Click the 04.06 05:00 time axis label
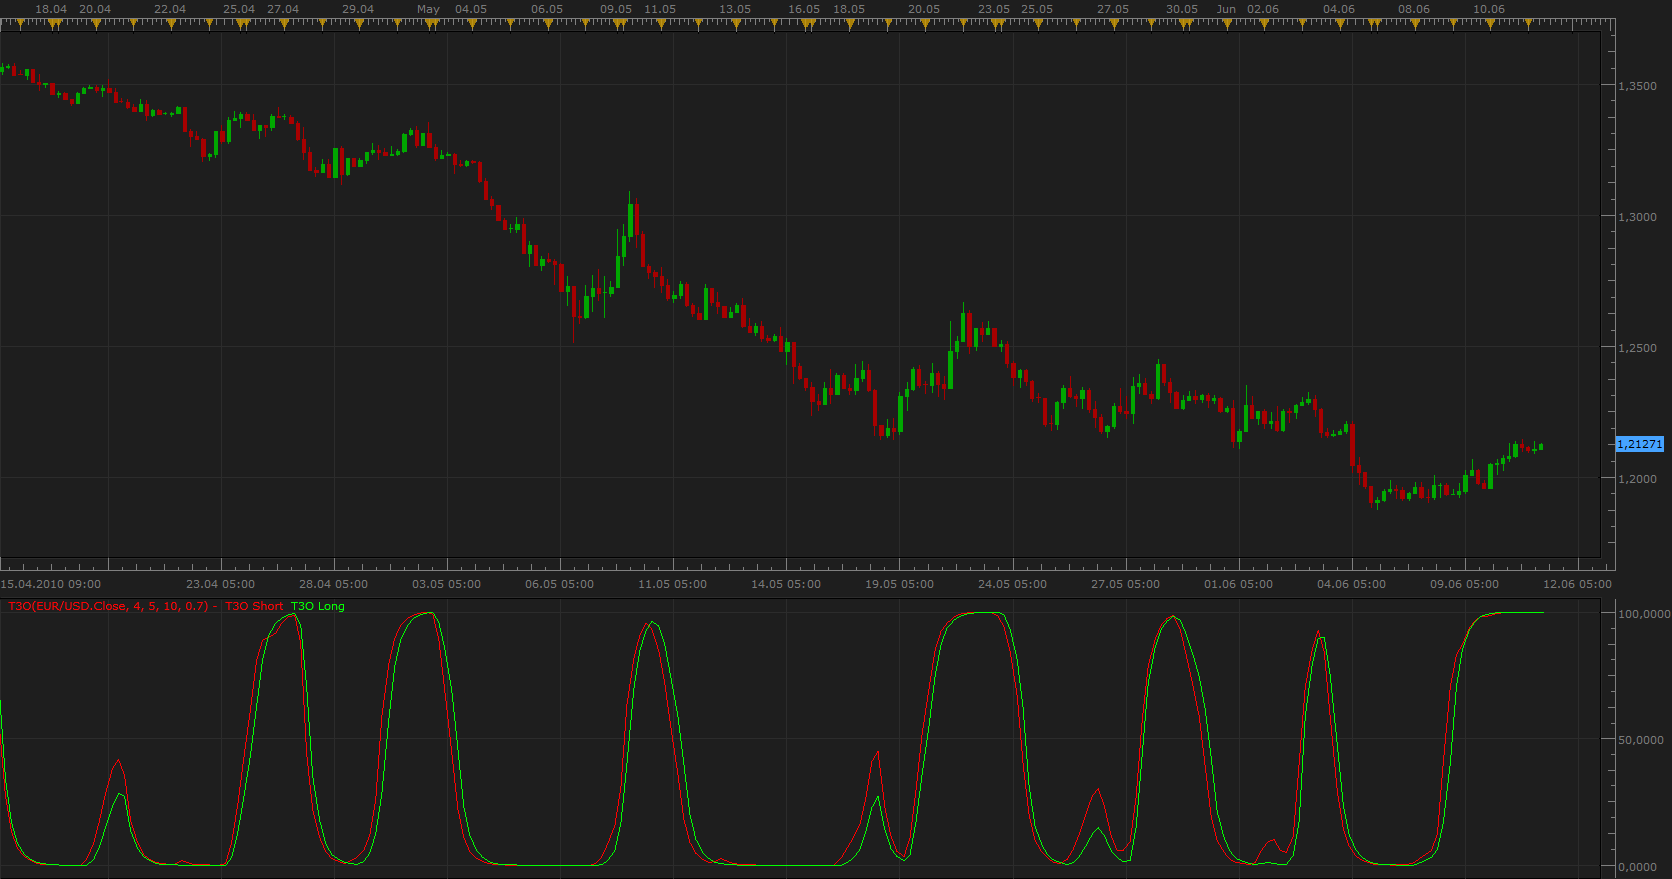Viewport: 1672px width, 879px height. coord(1352,584)
